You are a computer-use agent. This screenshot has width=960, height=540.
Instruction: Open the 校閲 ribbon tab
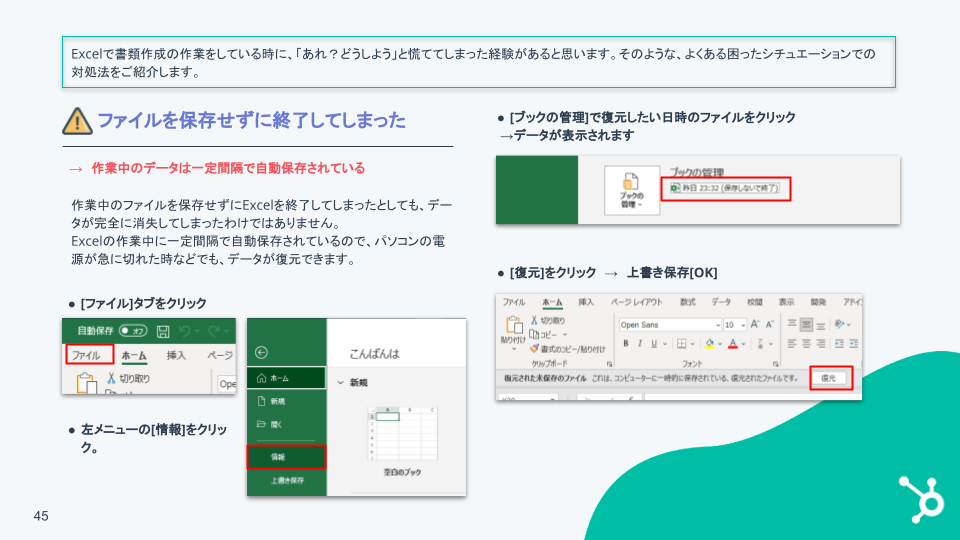pyautogui.click(x=754, y=302)
